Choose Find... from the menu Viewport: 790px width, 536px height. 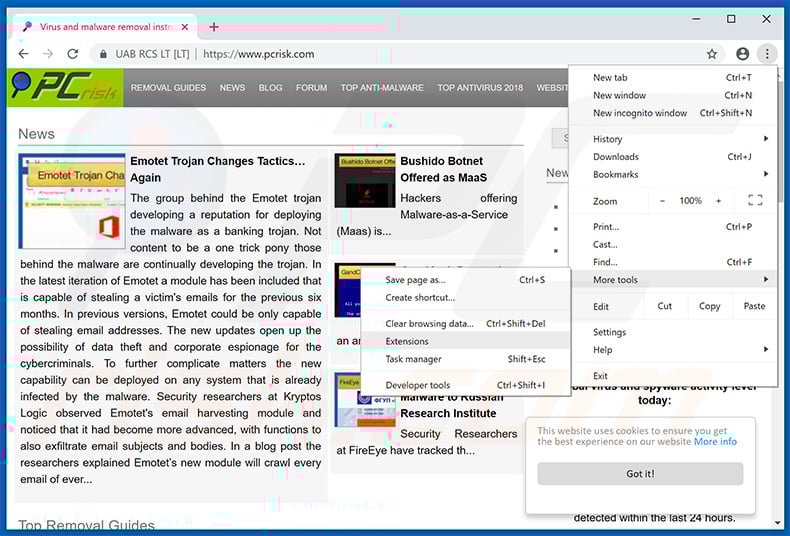673,262
